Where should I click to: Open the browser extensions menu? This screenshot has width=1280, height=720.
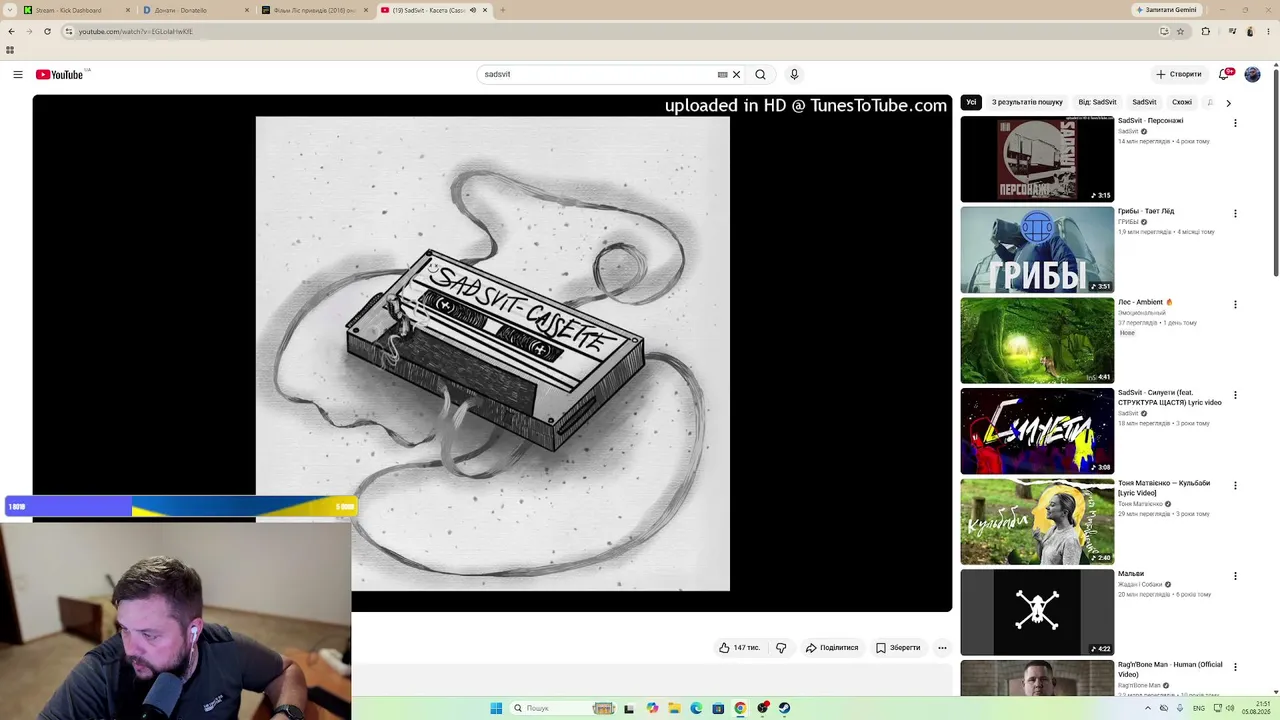(1205, 31)
